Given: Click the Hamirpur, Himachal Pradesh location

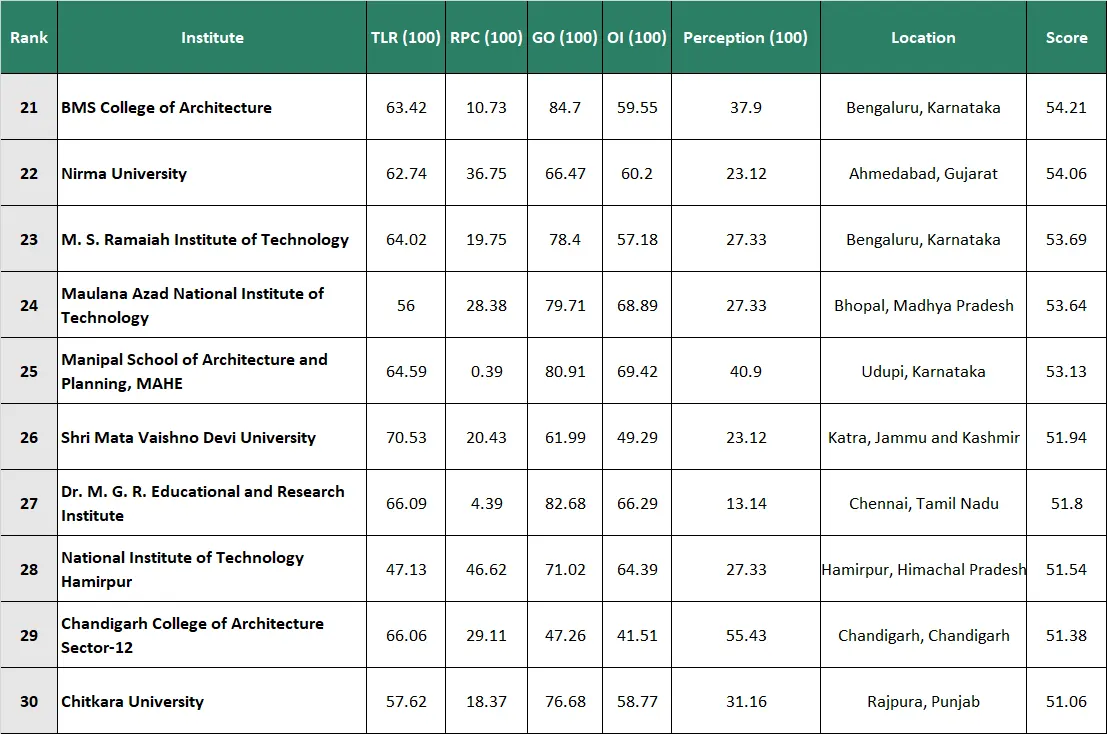Looking at the screenshot, I should [x=923, y=569].
